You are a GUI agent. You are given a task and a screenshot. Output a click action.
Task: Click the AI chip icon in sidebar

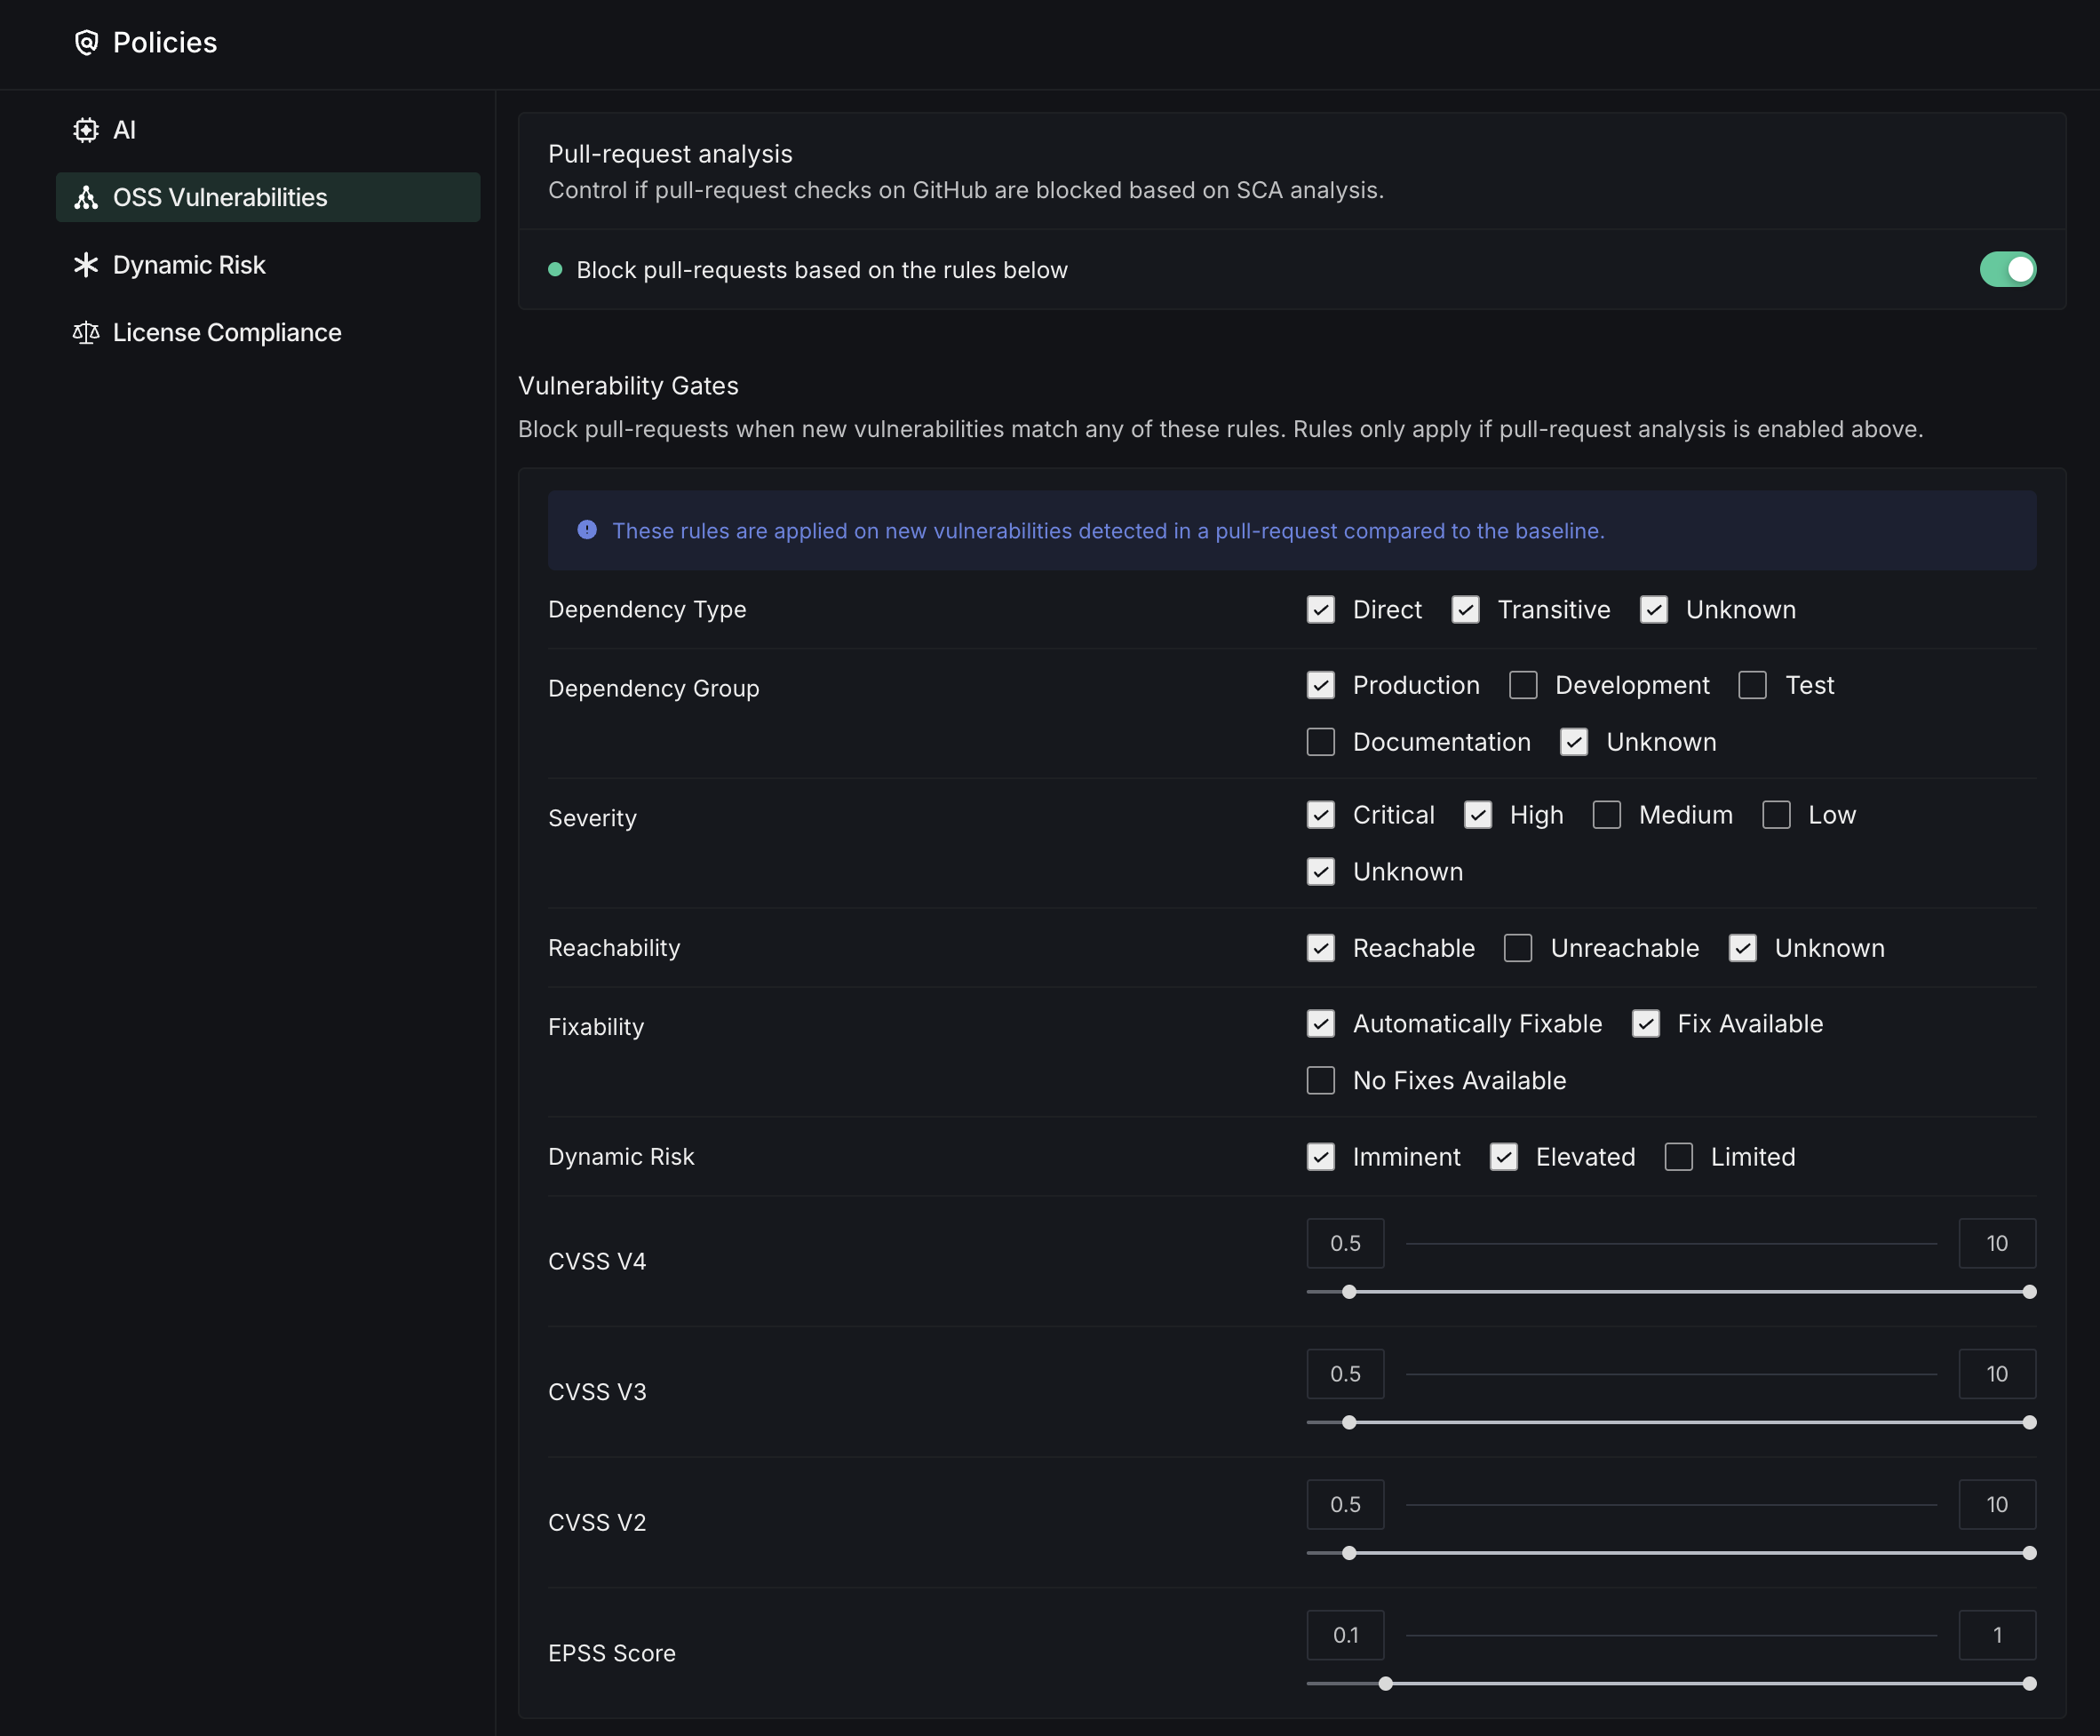pyautogui.click(x=86, y=130)
